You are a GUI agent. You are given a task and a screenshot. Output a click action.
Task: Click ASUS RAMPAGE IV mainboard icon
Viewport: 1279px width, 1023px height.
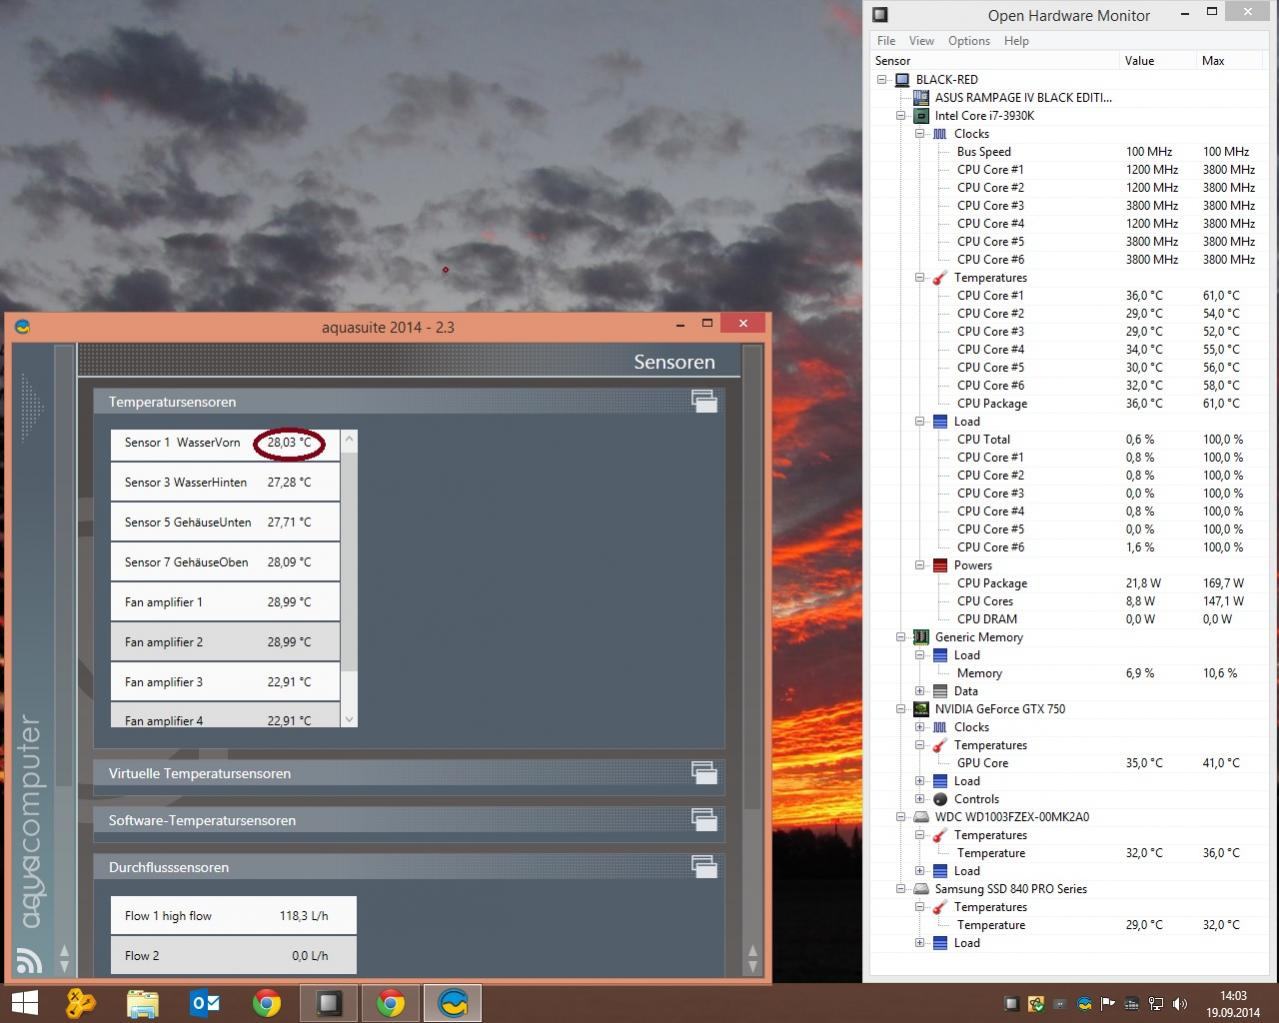click(921, 97)
